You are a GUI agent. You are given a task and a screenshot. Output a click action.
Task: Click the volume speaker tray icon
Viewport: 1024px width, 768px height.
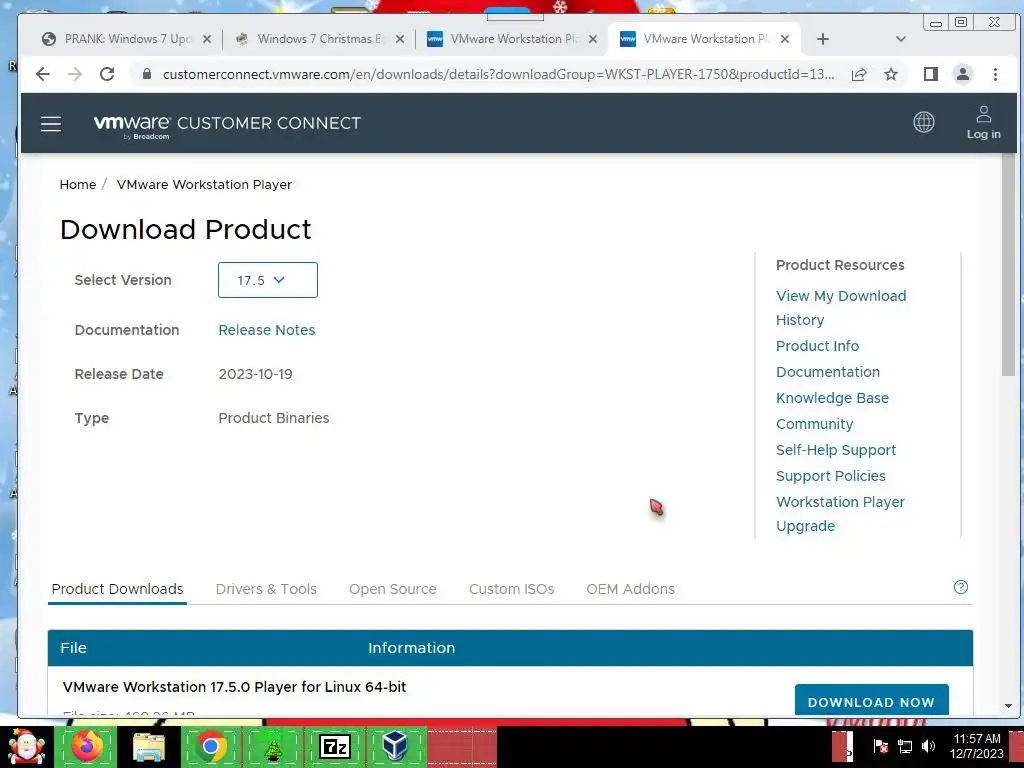[928, 746]
